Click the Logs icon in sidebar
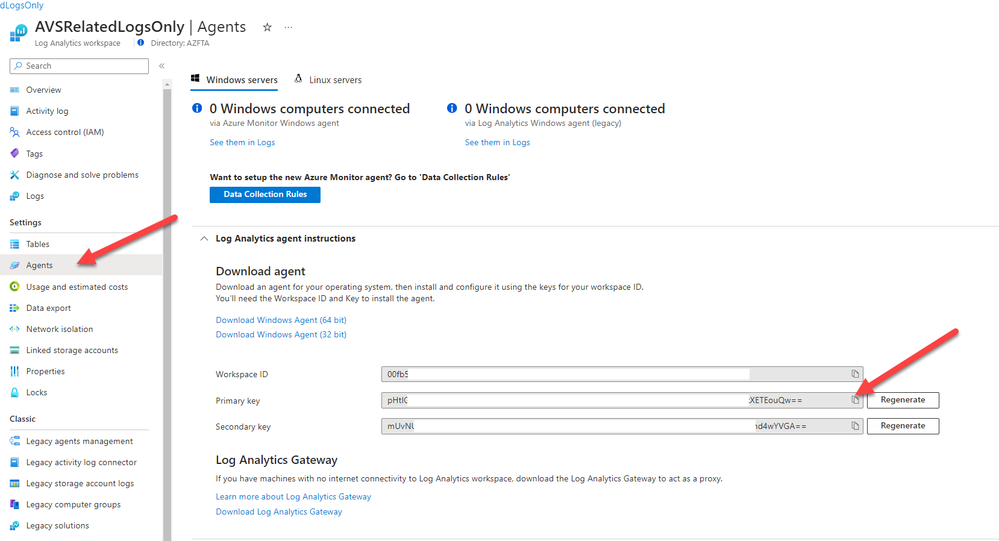This screenshot has width=999, height=541. click(15, 196)
